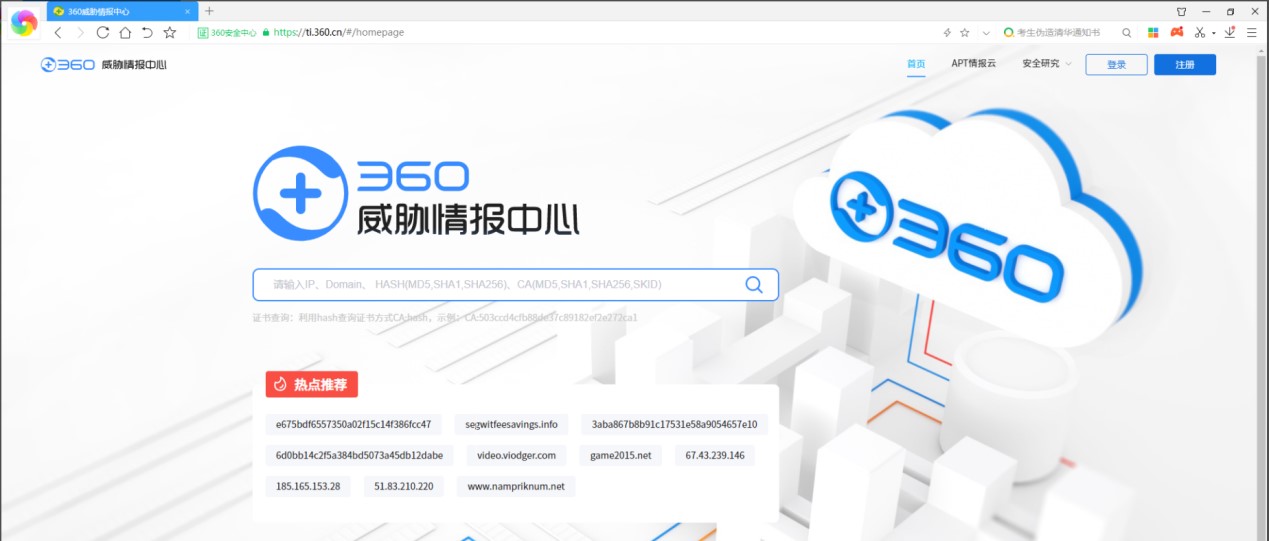Click the magnifier in the browser search box
Viewport: 1269px width, 541px height.
1127,32
